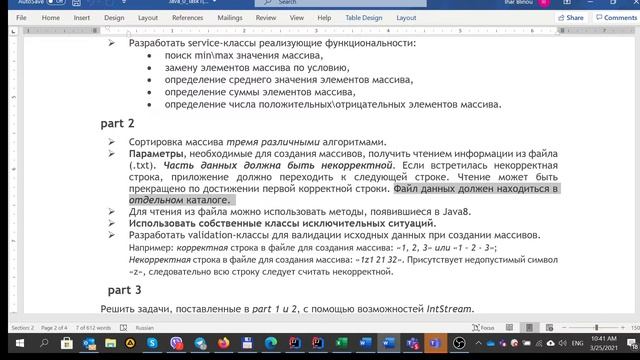Screen dimensions: 640x360
Task: Open the Help ribbon tab
Action: point(324,18)
